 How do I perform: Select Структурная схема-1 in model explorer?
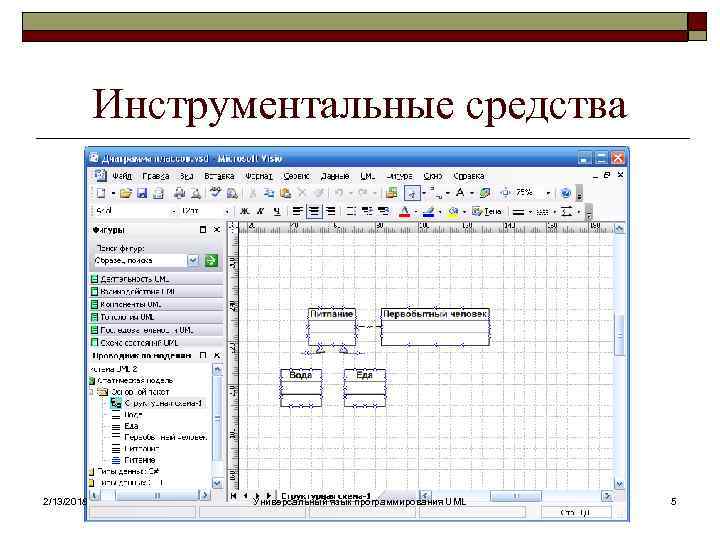pos(163,403)
